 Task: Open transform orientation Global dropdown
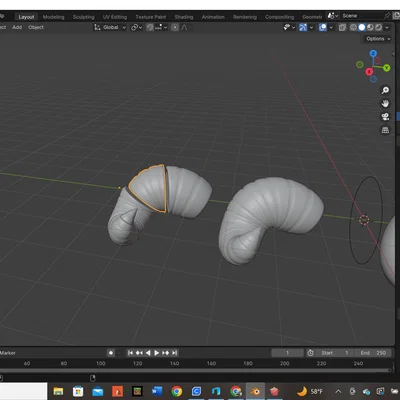click(x=110, y=27)
